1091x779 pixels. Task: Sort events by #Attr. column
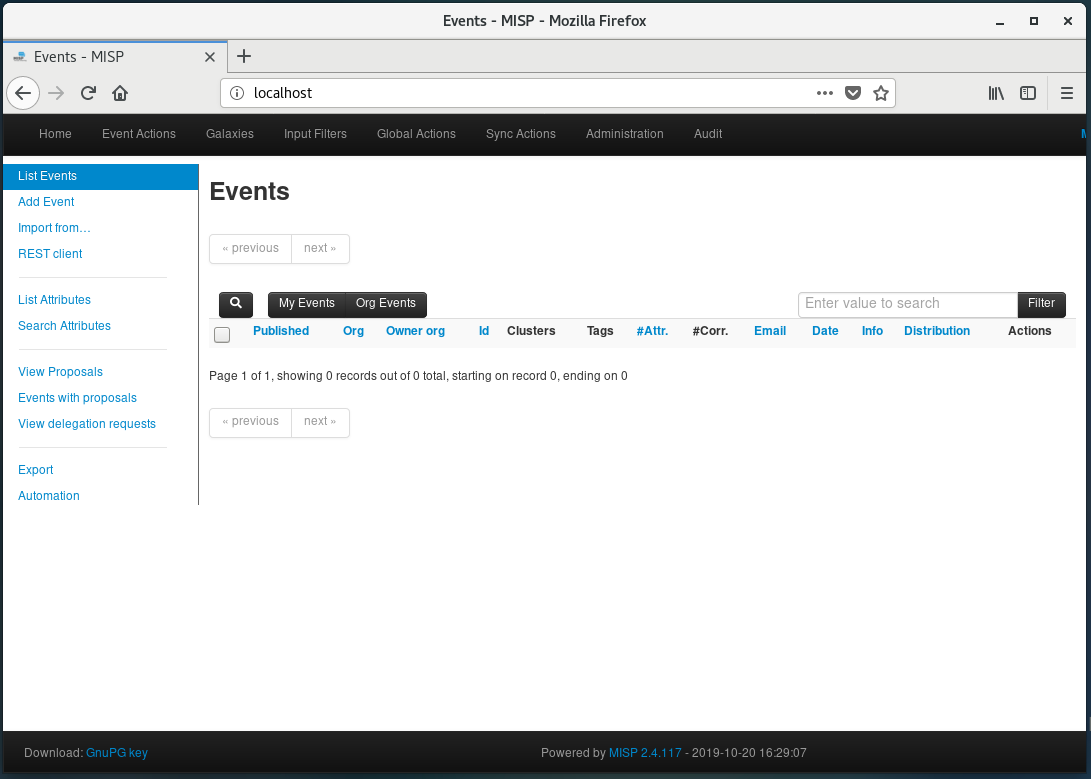pos(652,331)
